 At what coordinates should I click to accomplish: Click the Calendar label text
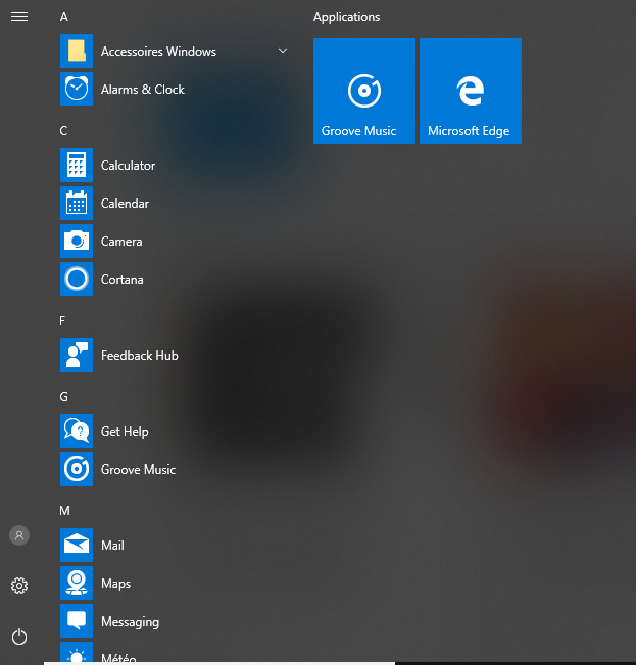tap(125, 204)
